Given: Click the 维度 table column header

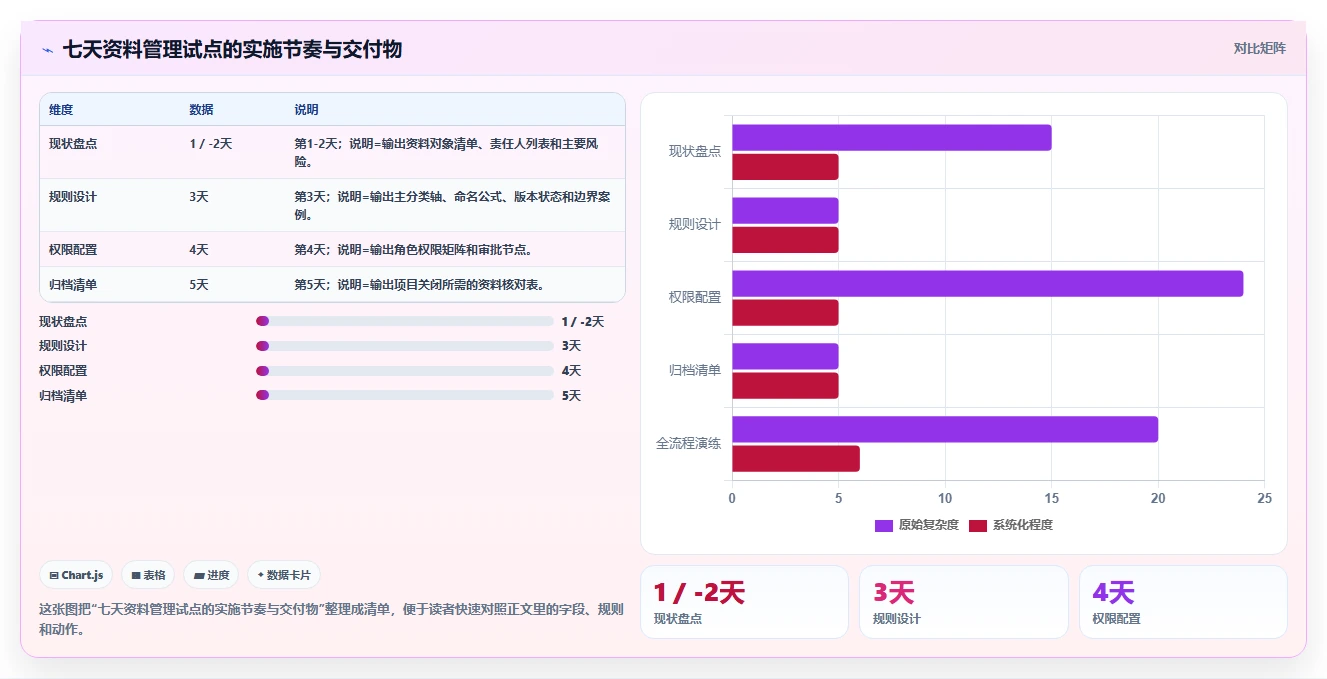Looking at the screenshot, I should [61, 110].
